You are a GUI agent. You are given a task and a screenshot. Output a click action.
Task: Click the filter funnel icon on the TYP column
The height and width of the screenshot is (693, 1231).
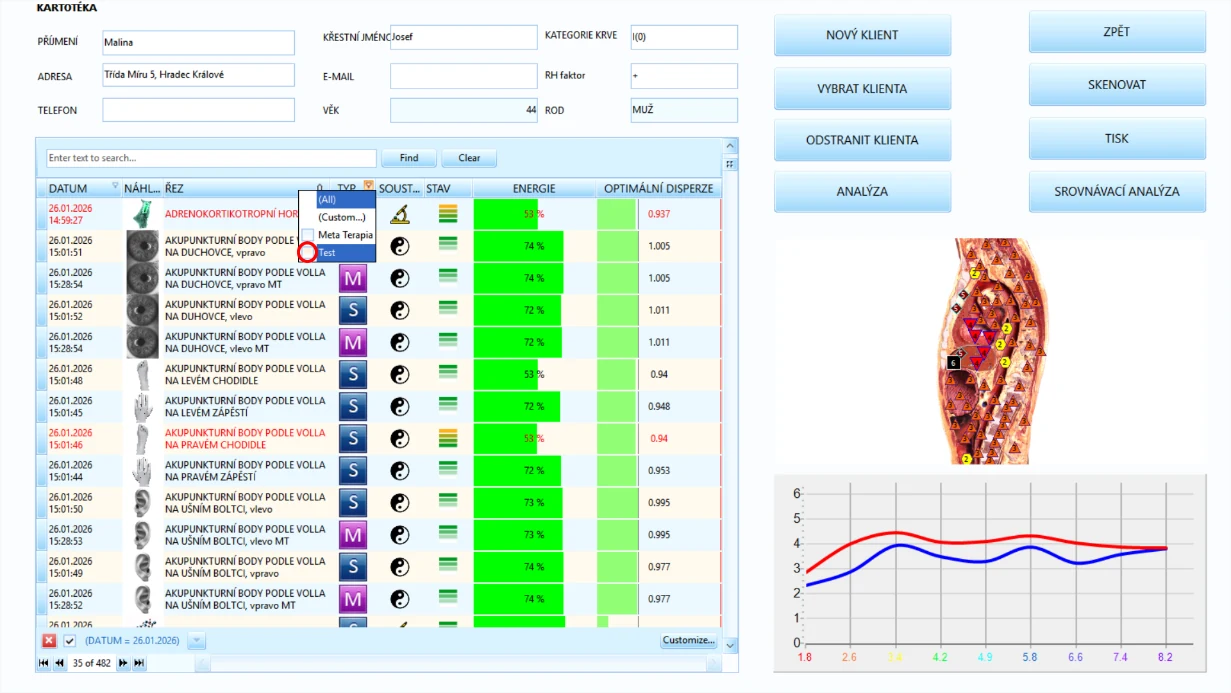(x=368, y=186)
